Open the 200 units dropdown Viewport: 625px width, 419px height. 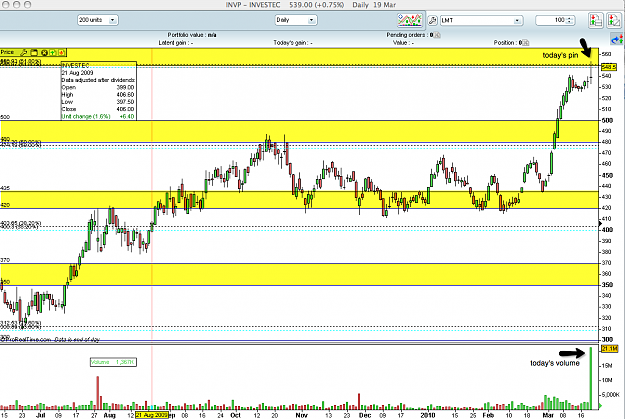(97, 20)
